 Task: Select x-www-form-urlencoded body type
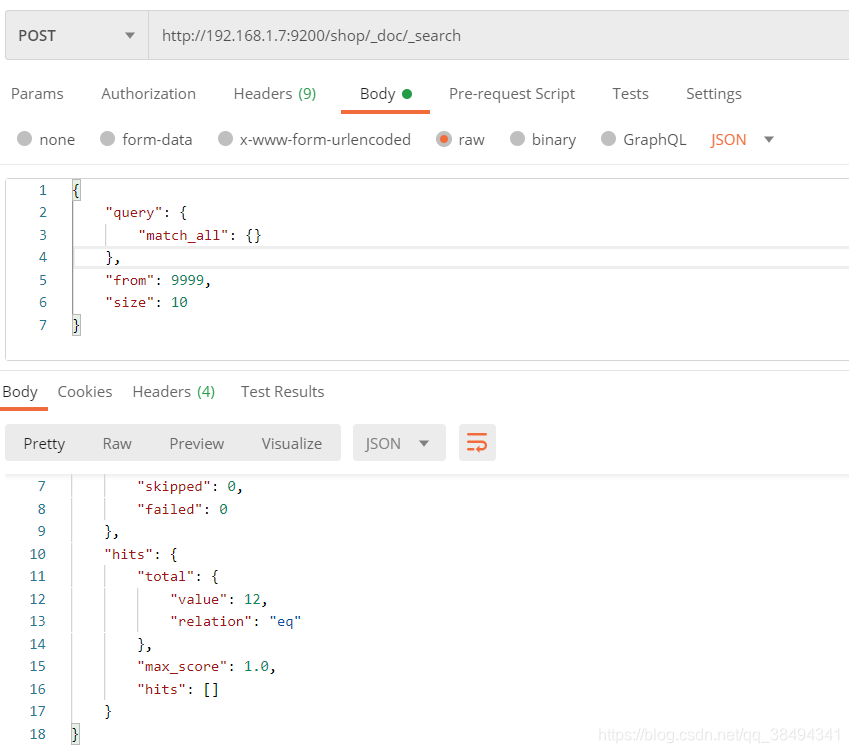click(x=226, y=140)
